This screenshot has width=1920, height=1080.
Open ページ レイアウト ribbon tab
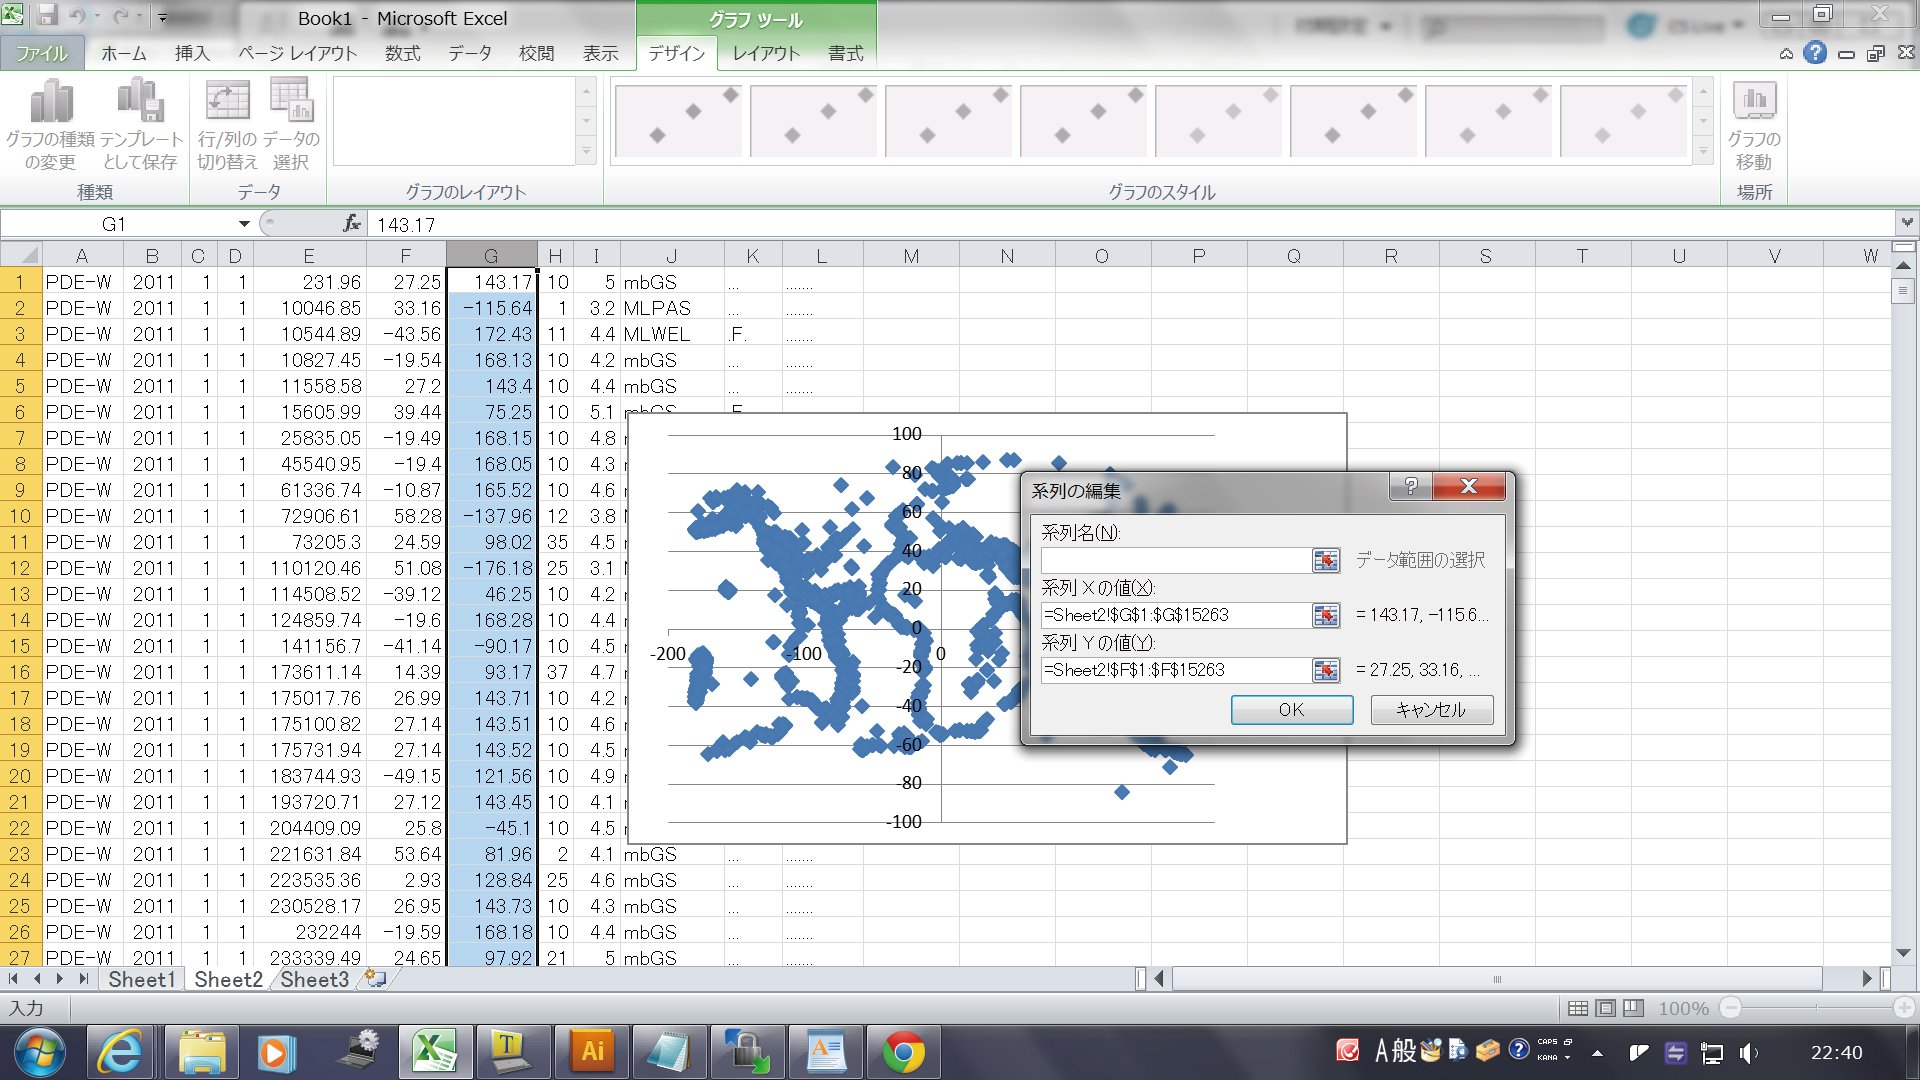tap(297, 54)
